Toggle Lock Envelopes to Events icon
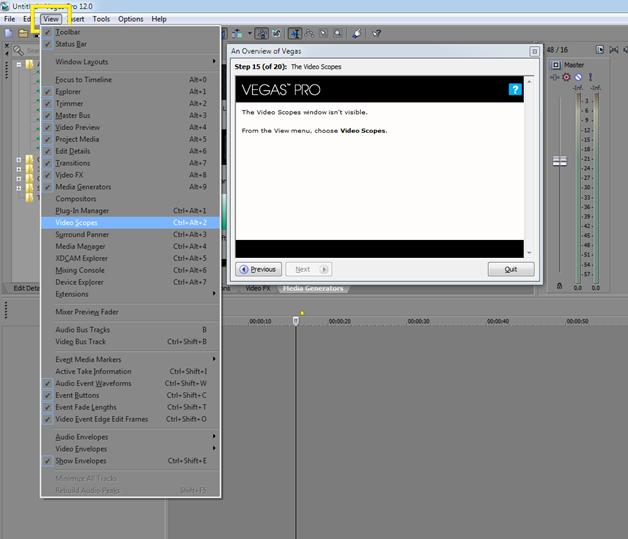 pos(262,34)
